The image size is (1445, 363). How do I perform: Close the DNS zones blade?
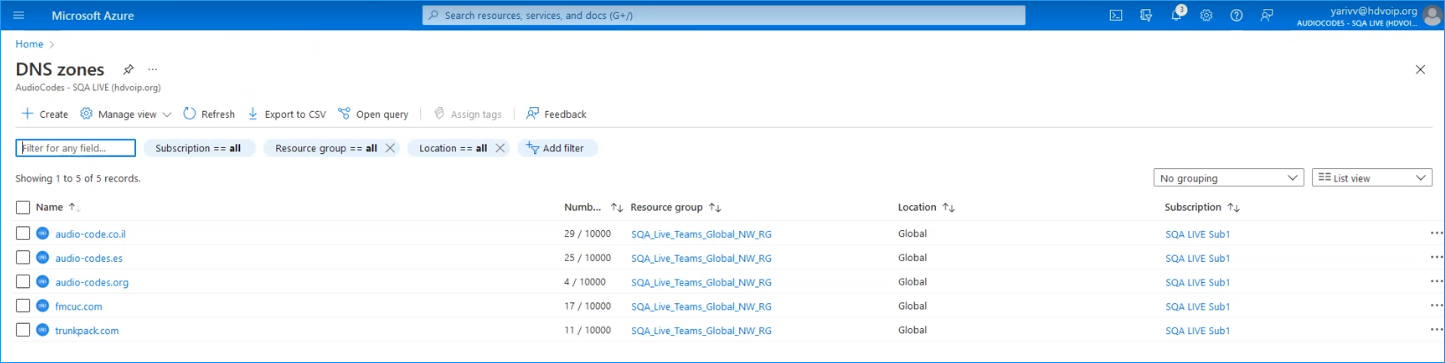tap(1420, 69)
